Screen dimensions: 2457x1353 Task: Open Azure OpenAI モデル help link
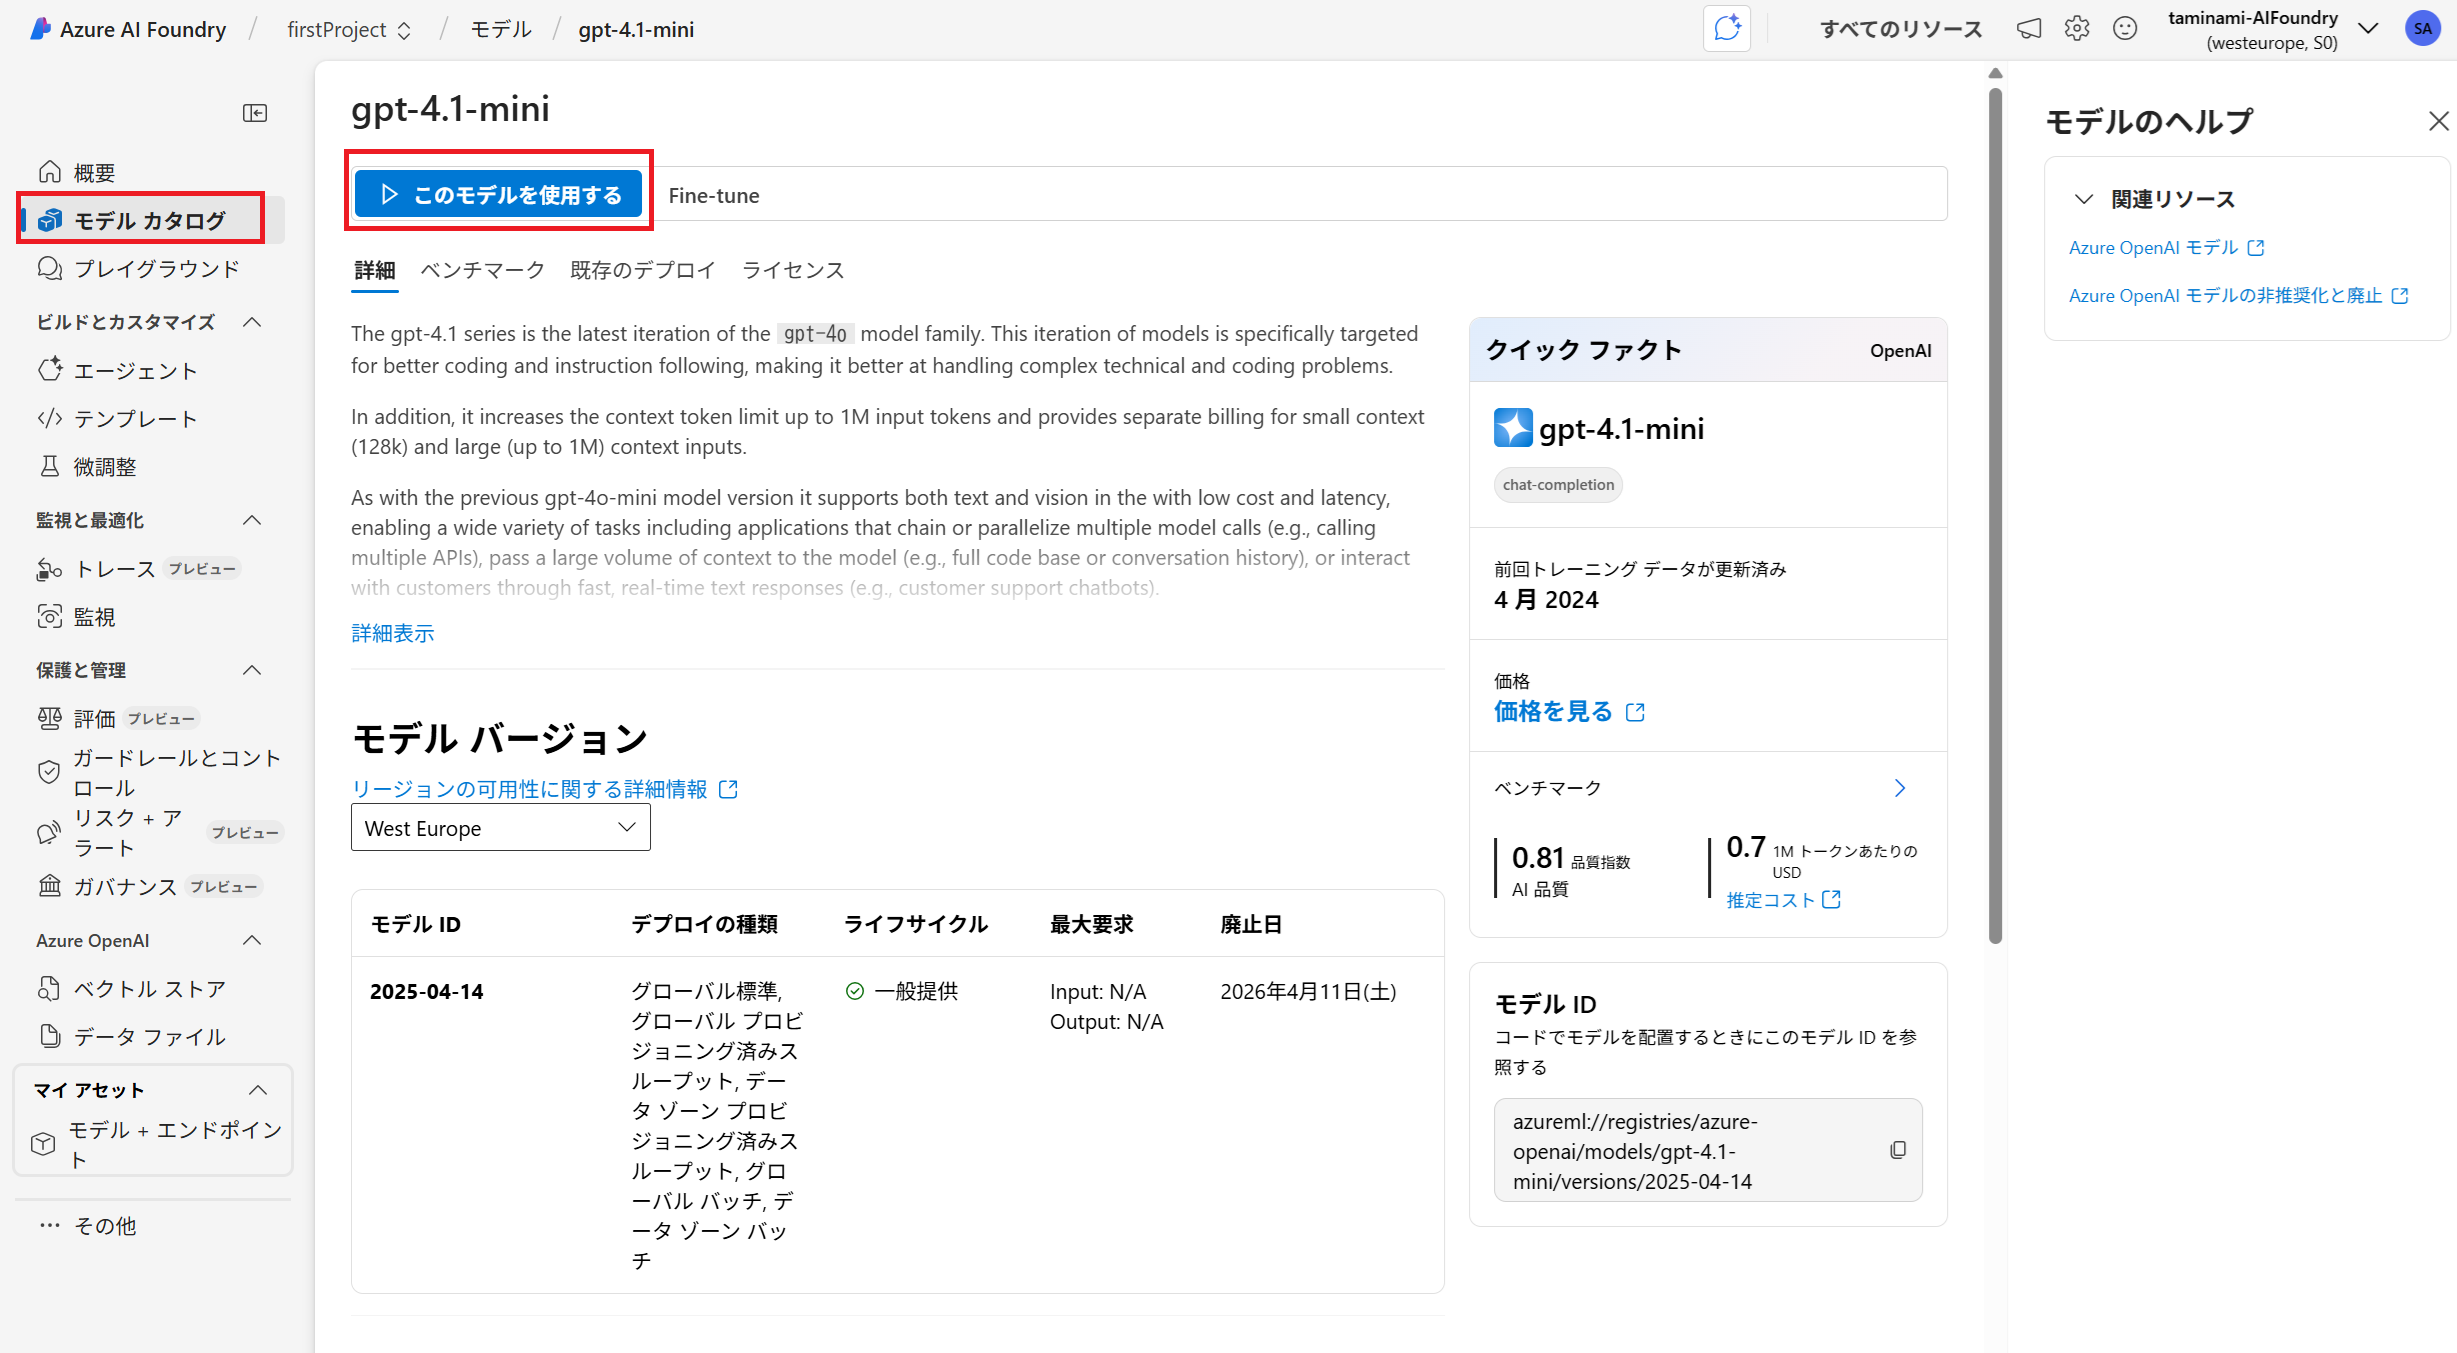click(x=2166, y=247)
